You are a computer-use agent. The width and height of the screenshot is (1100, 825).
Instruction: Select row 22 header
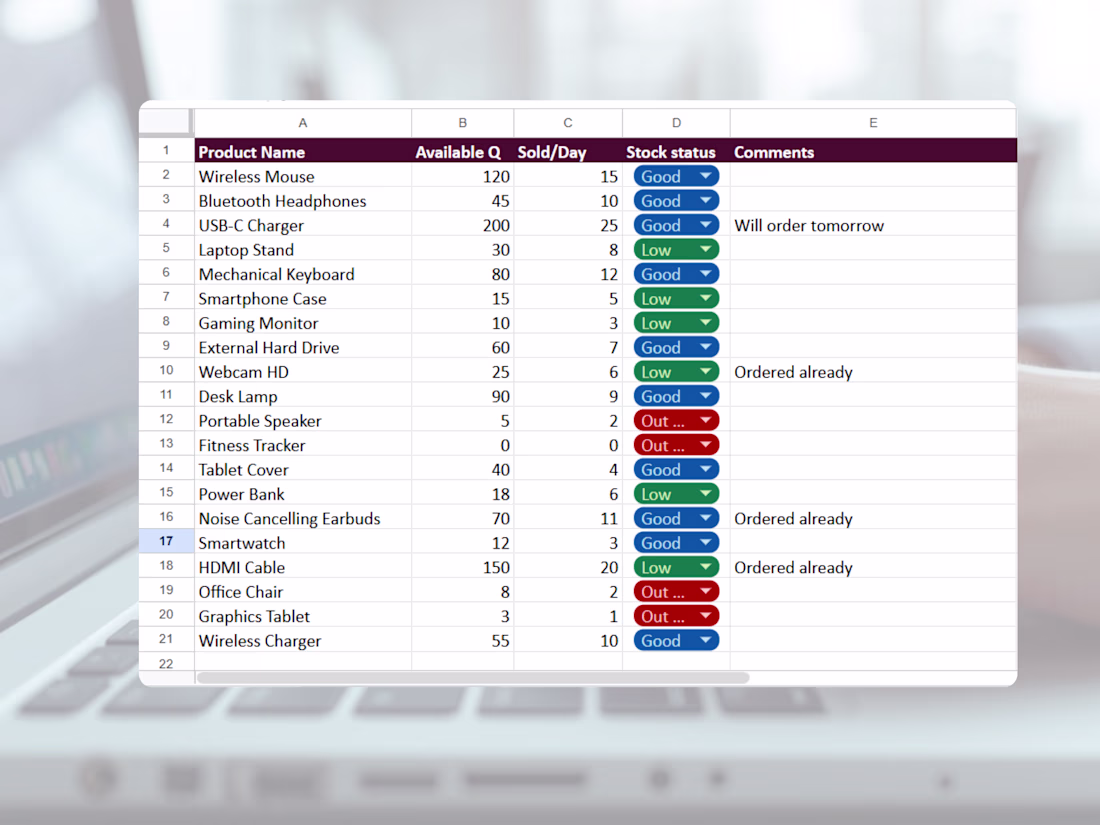coord(166,664)
